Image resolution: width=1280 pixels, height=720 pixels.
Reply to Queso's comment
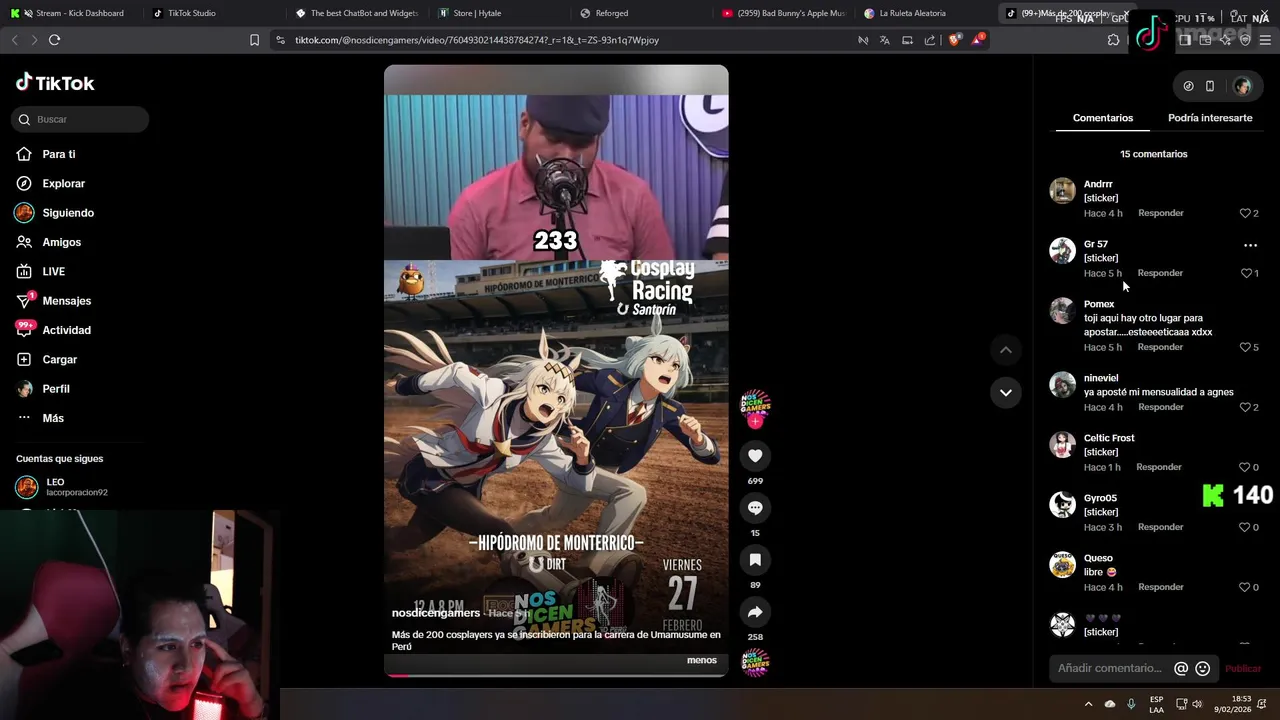pos(1160,587)
